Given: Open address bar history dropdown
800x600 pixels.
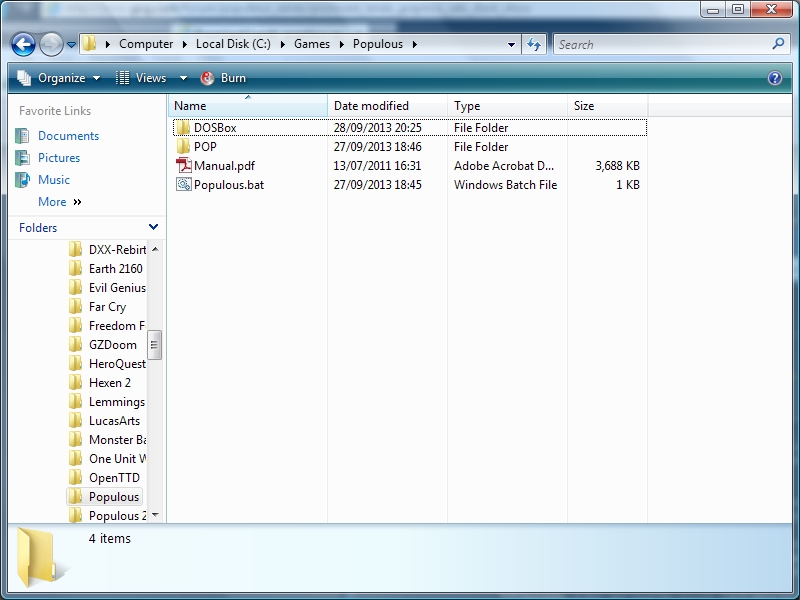Looking at the screenshot, I should 511,44.
